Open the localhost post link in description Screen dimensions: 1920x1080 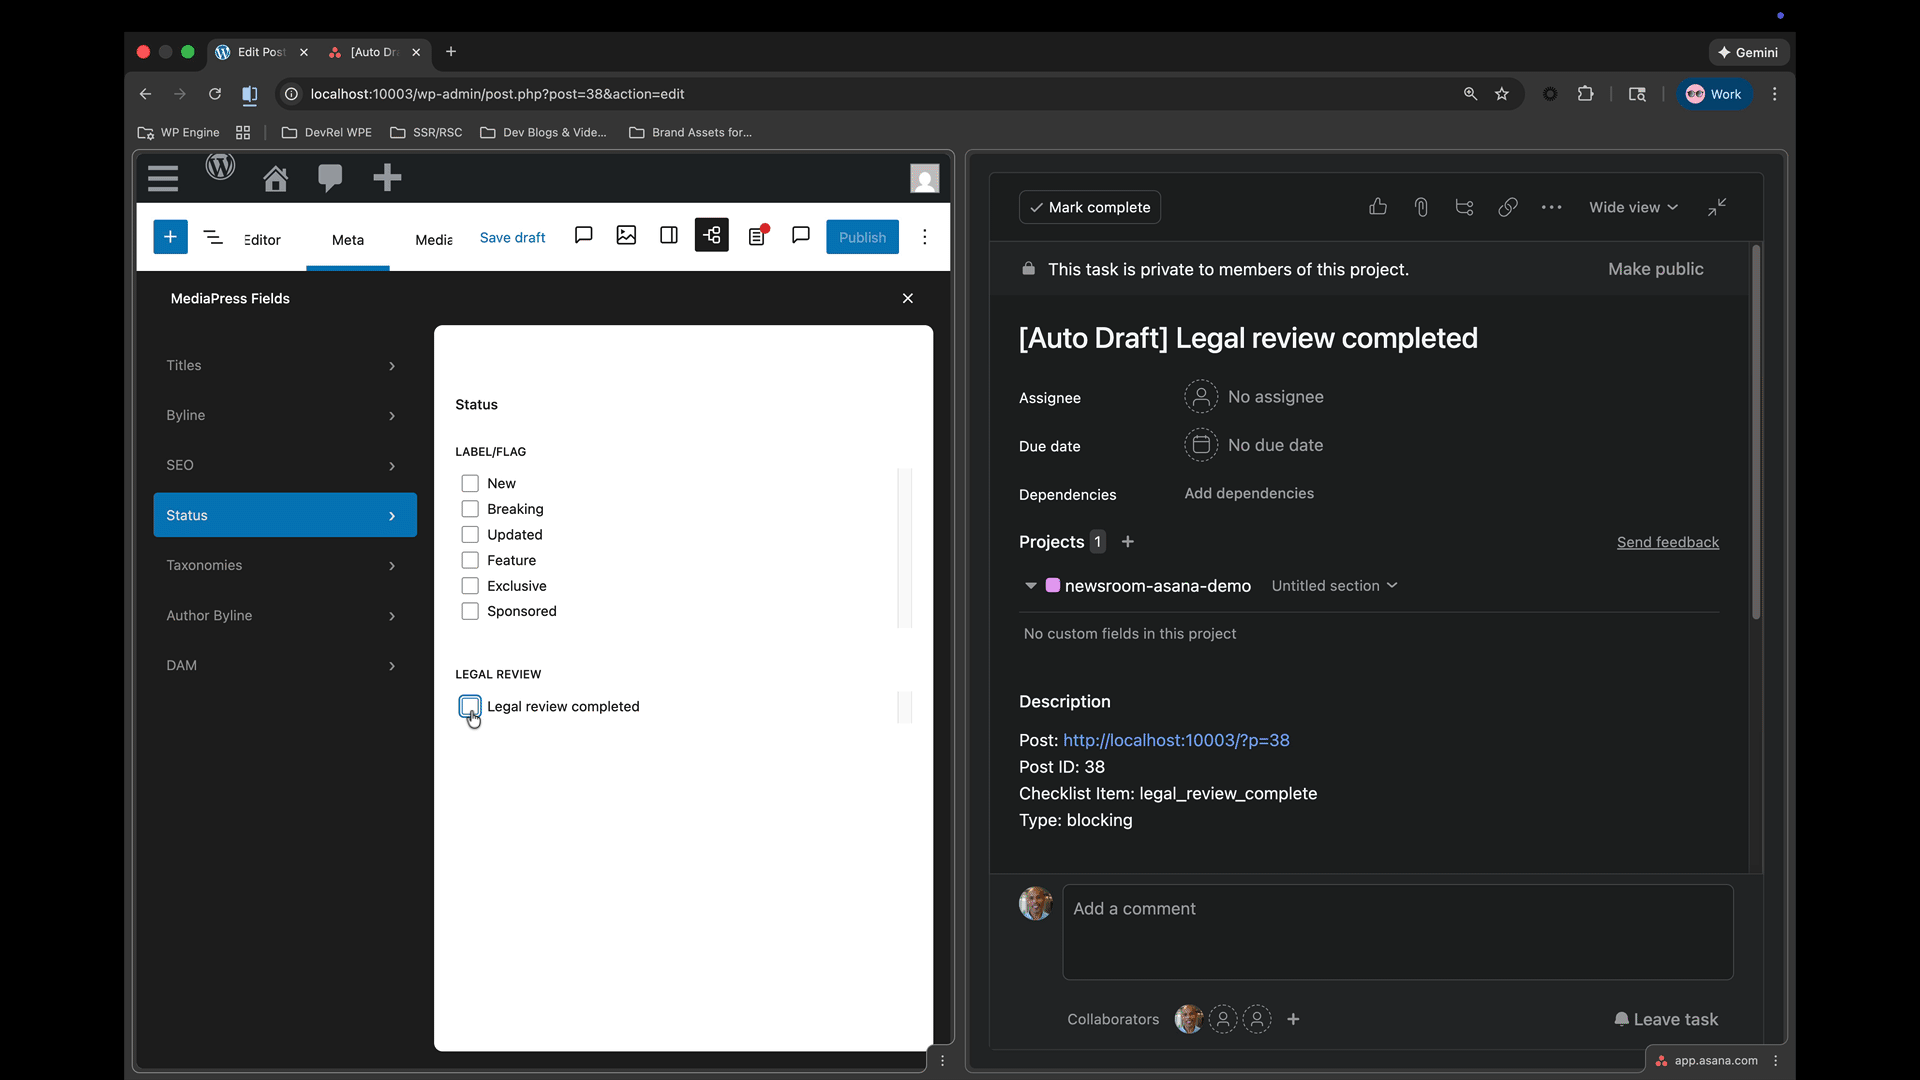click(1176, 740)
